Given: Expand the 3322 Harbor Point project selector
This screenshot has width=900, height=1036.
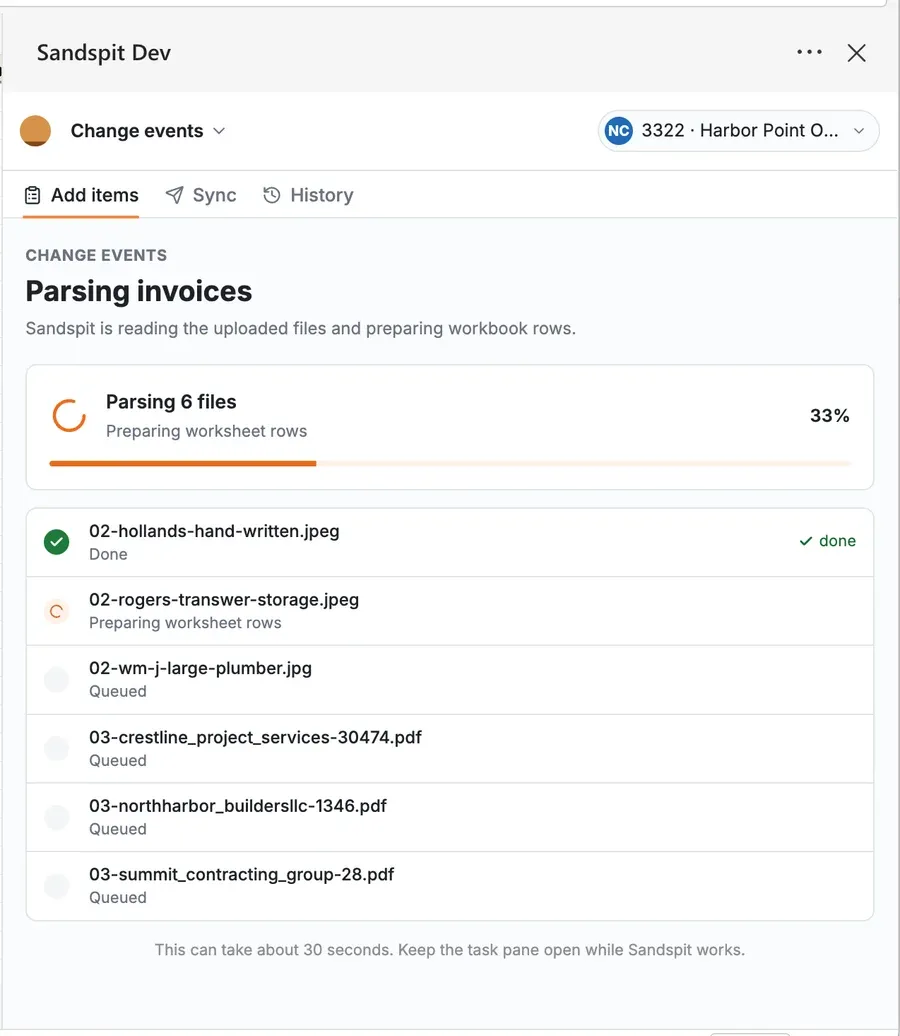Looking at the screenshot, I should click(738, 131).
